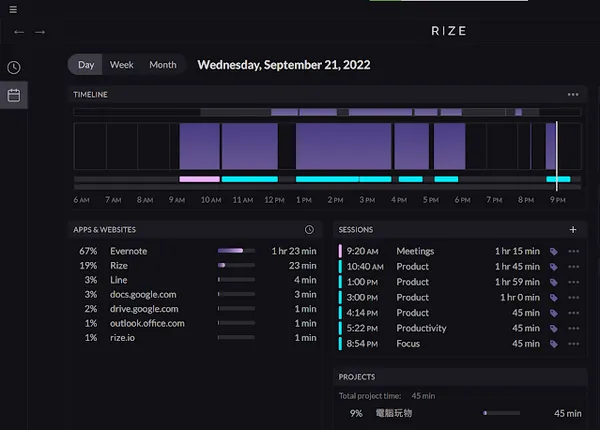Open more options for 4:14 PM Product session

coord(574,313)
